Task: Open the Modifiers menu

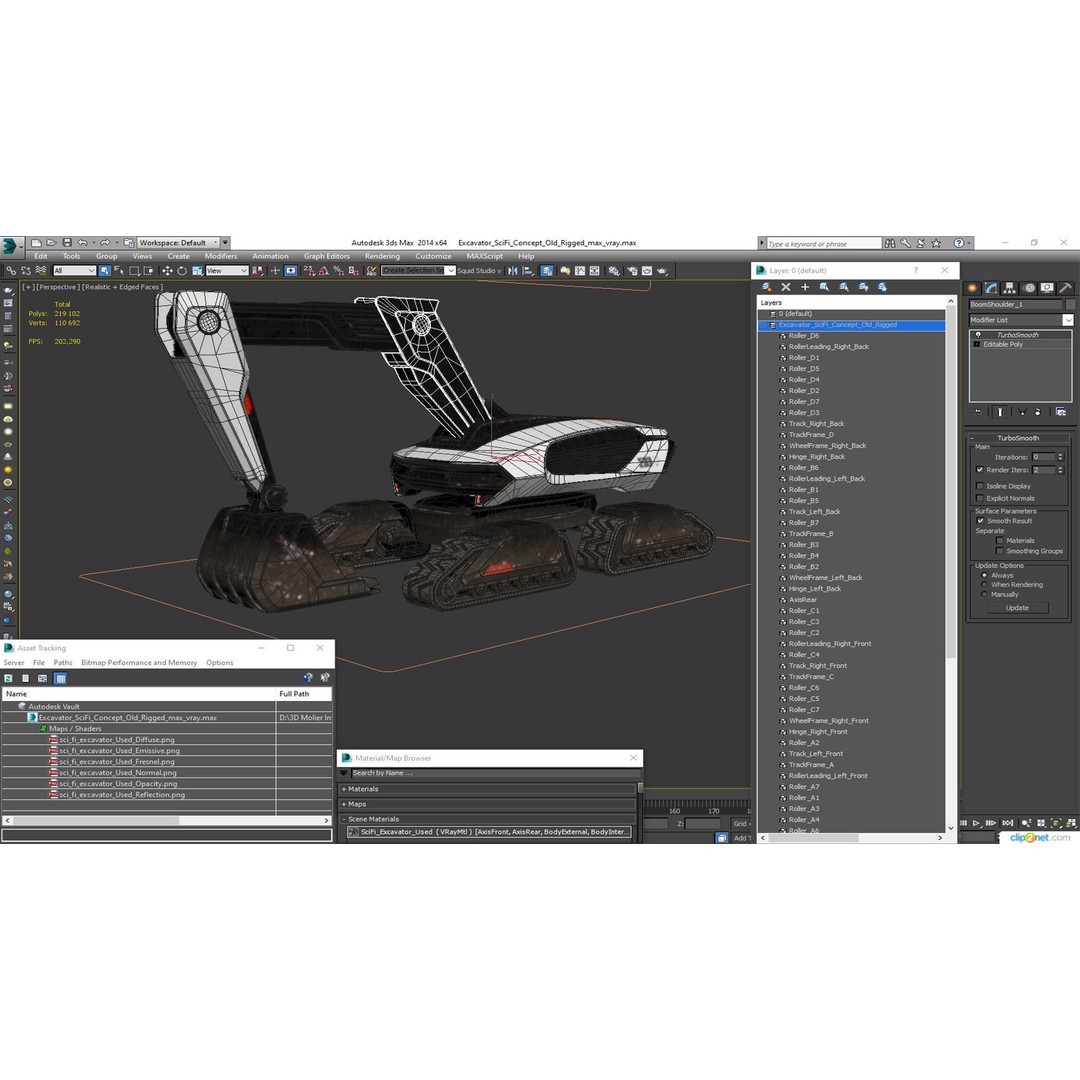Action: [x=220, y=256]
